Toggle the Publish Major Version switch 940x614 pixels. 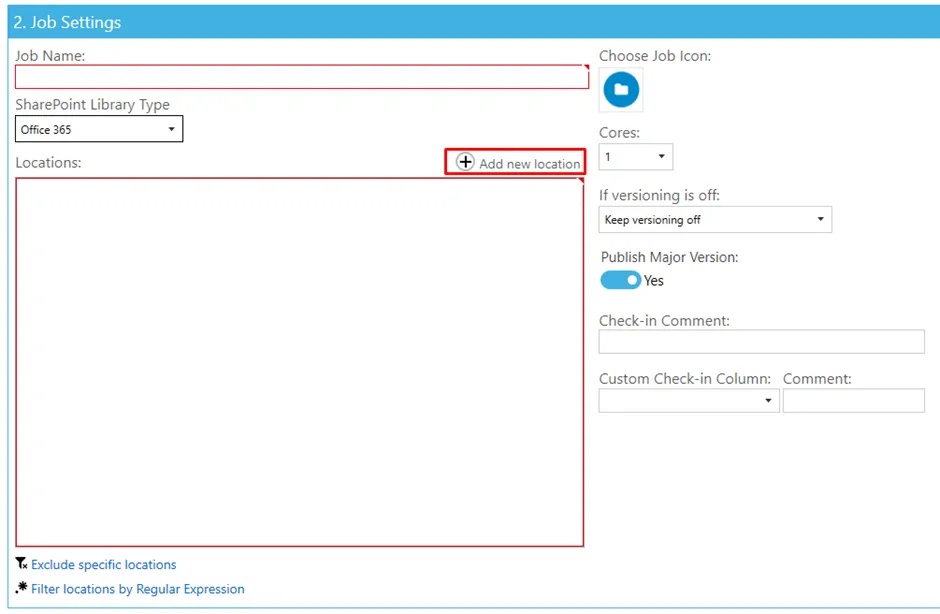coord(620,280)
